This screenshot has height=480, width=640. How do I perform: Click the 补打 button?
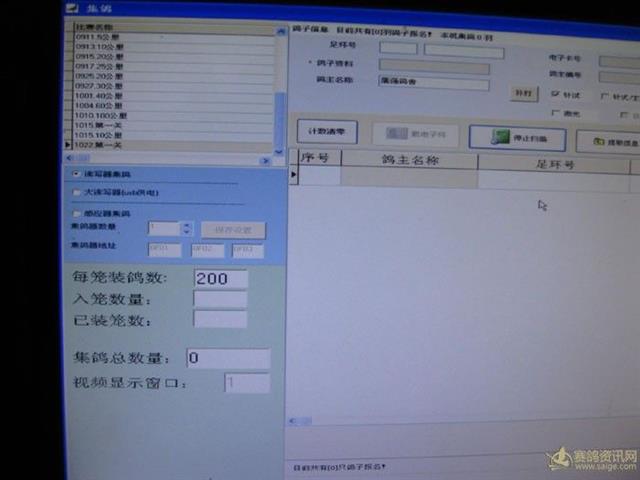(522, 93)
